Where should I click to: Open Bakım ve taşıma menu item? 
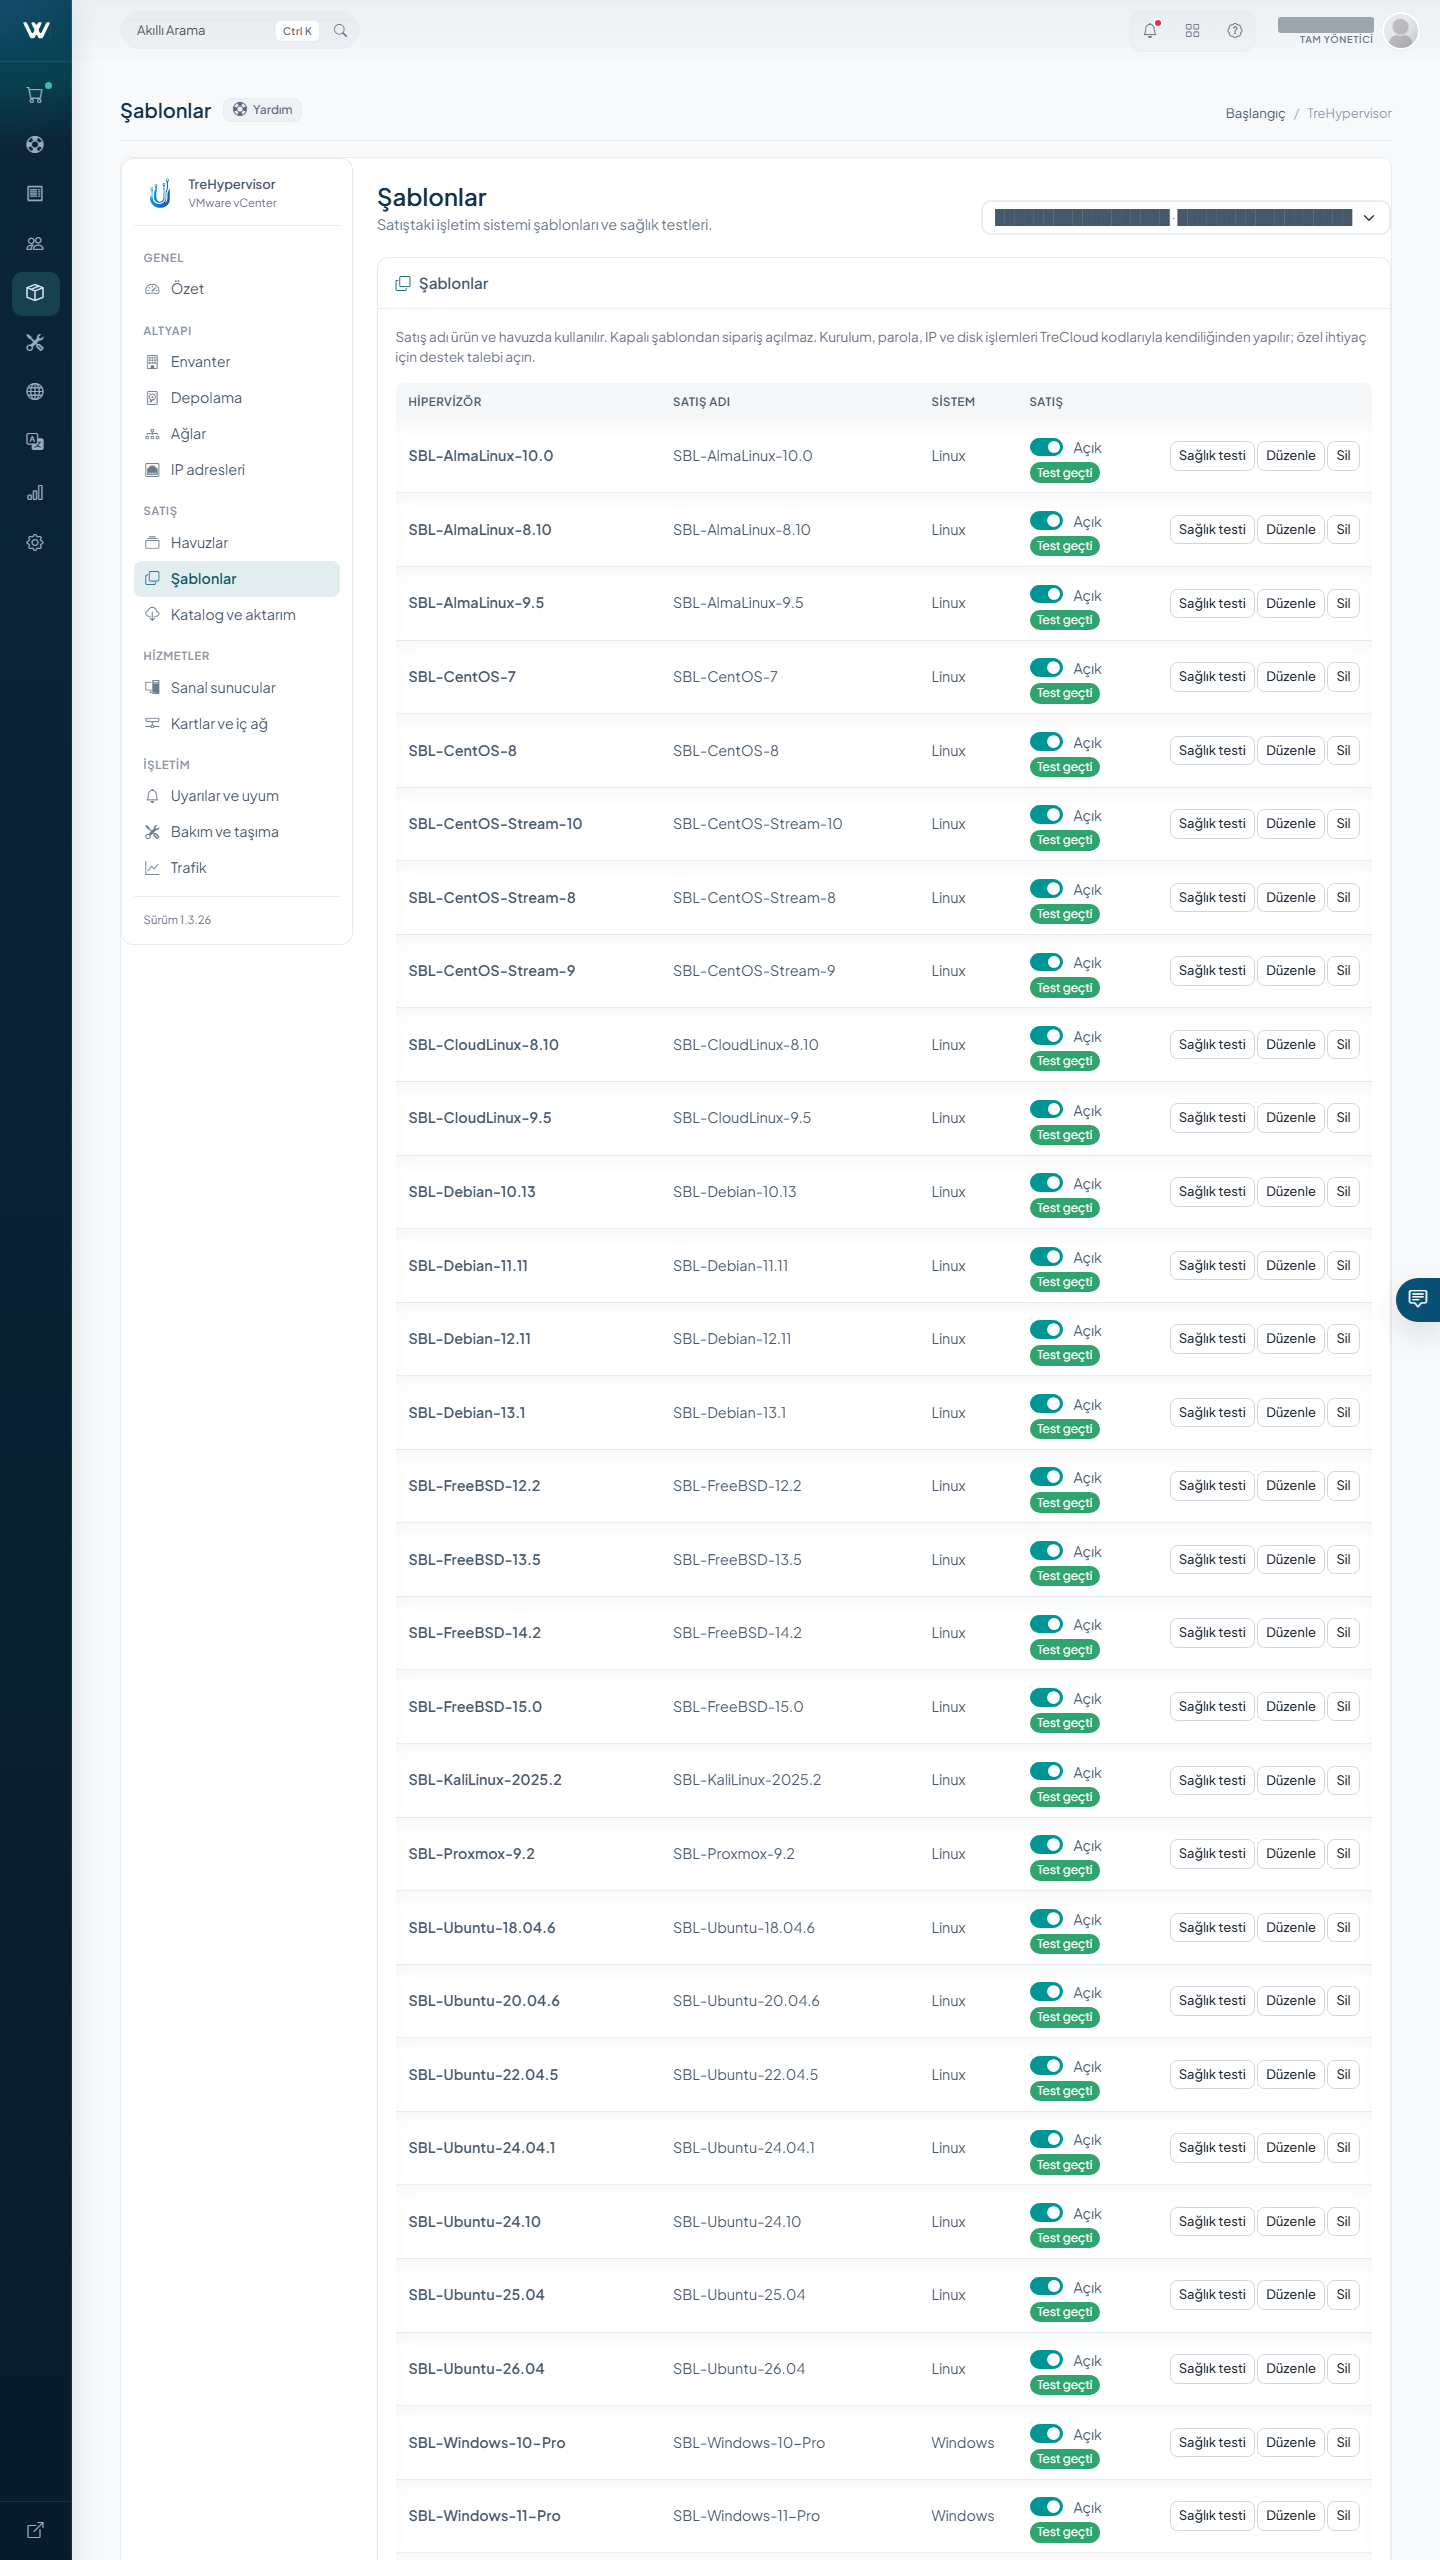click(237, 832)
